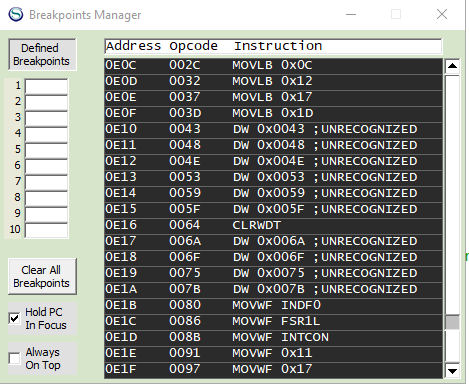Click Clear All Breakpoints button
The width and height of the screenshot is (469, 386).
[42, 276]
